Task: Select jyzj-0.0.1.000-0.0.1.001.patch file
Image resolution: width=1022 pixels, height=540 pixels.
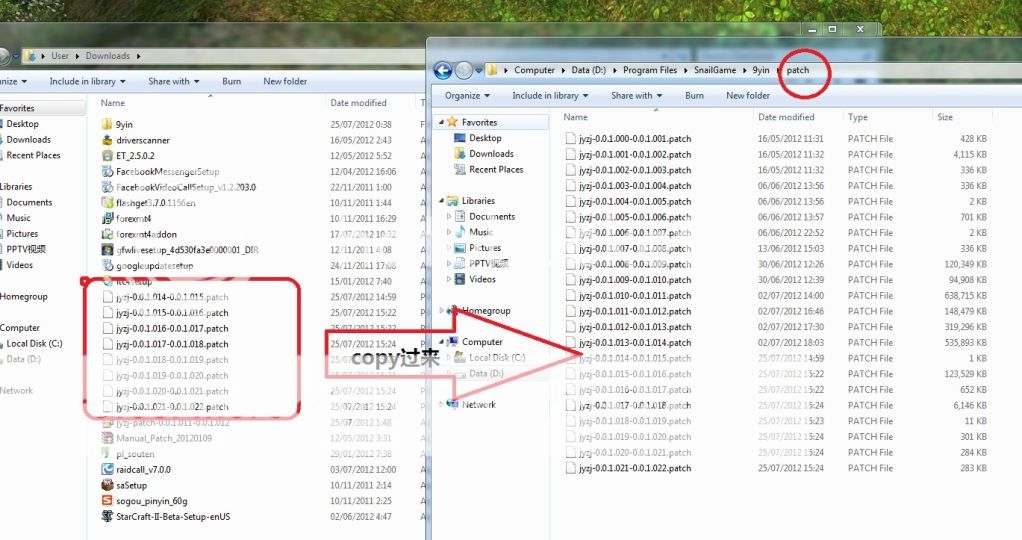Action: point(636,139)
